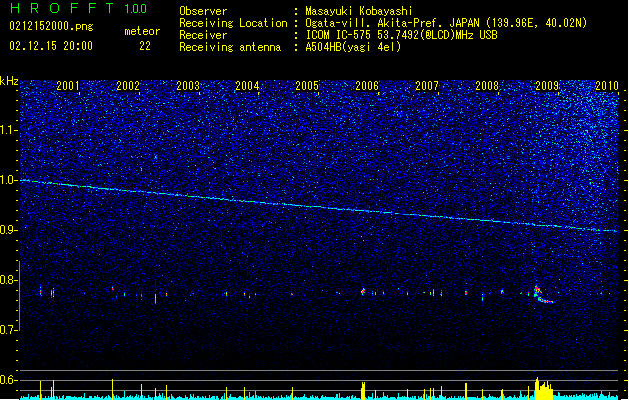Click the antenna value A504HB(yagi 4el)

[x=353, y=47]
